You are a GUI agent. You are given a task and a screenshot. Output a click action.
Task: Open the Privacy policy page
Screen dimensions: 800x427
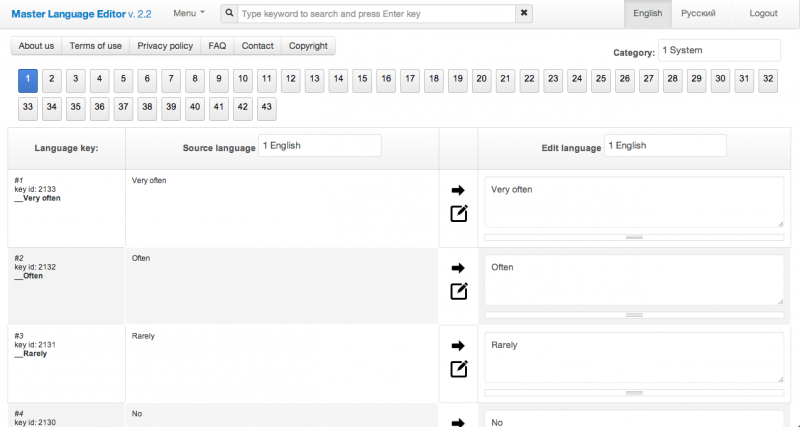(x=165, y=46)
